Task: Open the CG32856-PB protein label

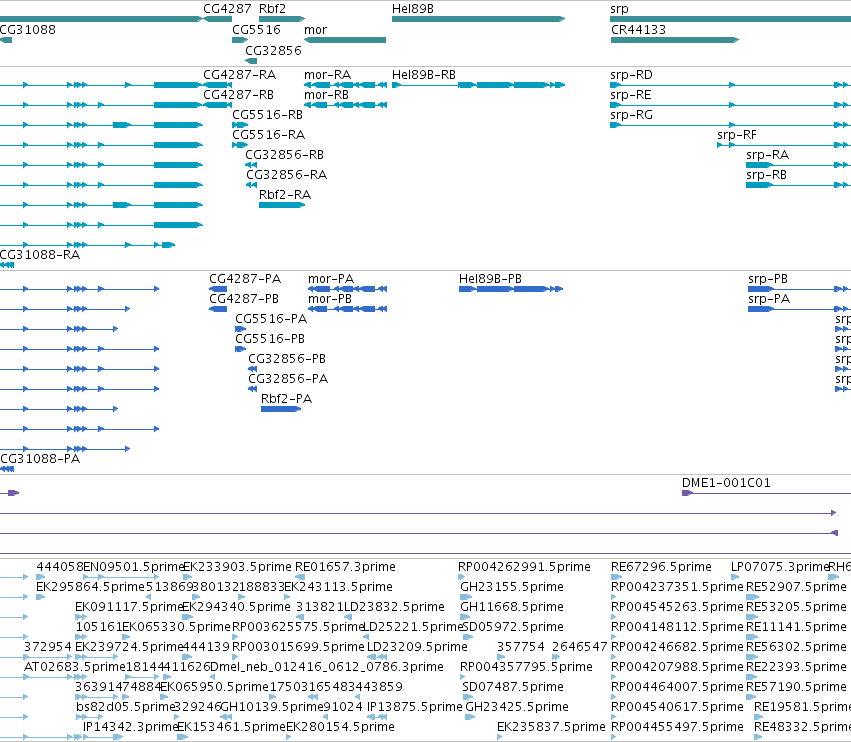Action: click(287, 359)
